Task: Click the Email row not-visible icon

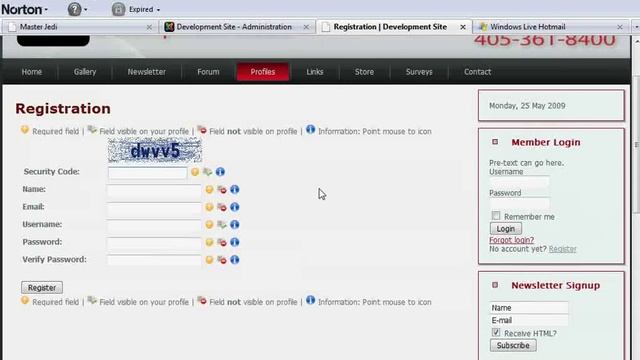Action: (x=222, y=207)
